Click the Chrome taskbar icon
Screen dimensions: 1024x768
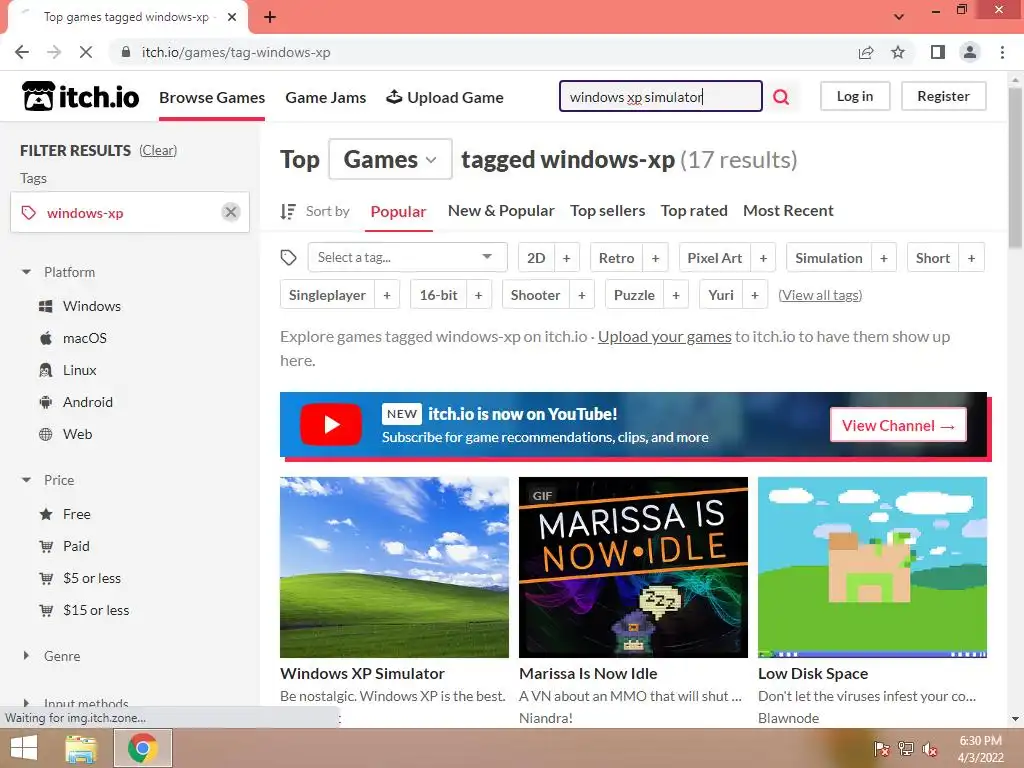142,748
